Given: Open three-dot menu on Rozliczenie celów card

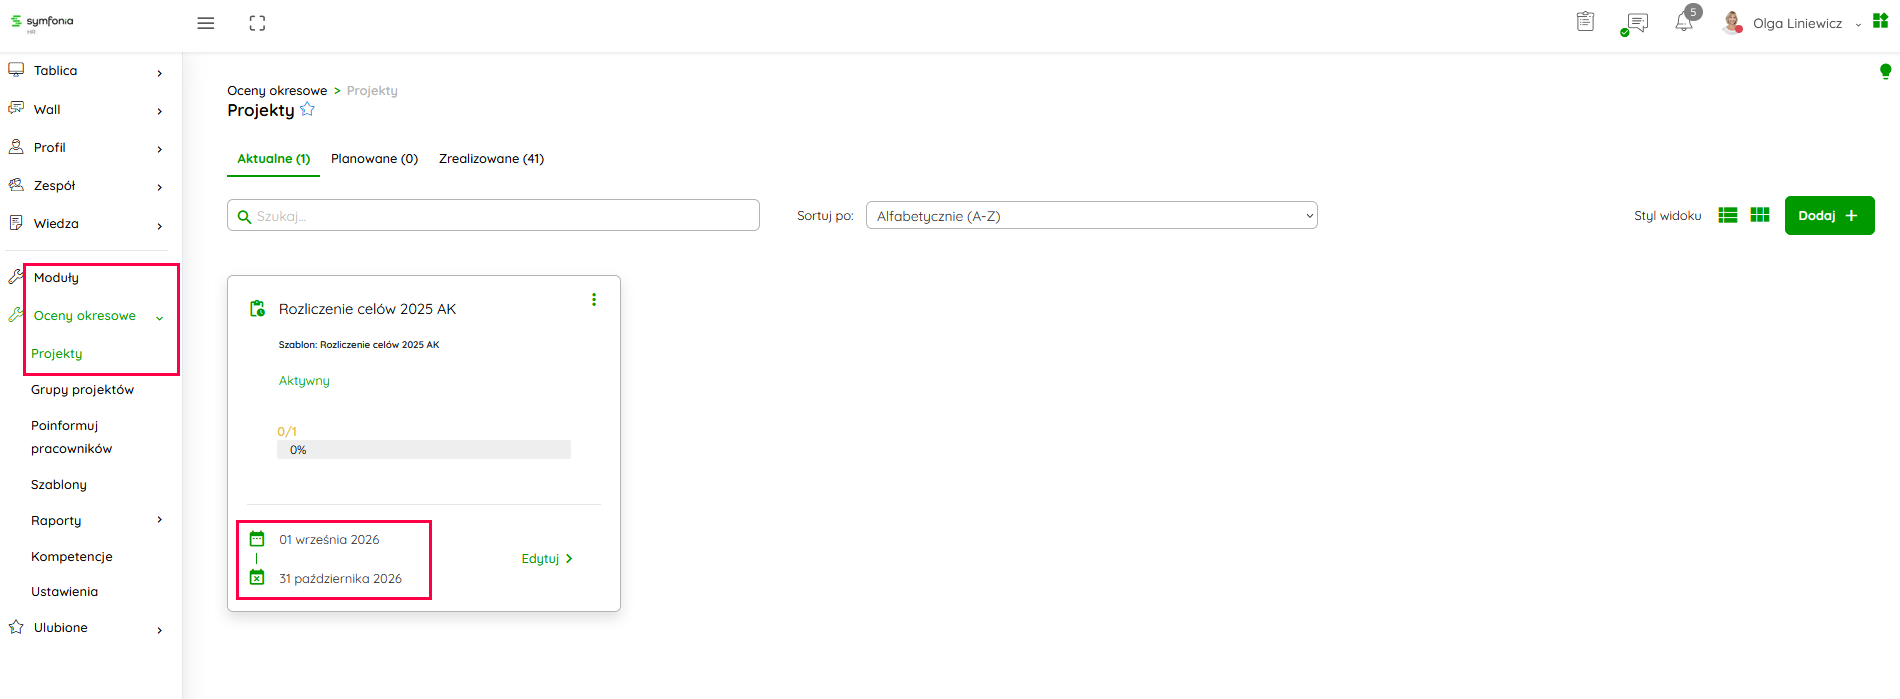Looking at the screenshot, I should click(x=594, y=300).
